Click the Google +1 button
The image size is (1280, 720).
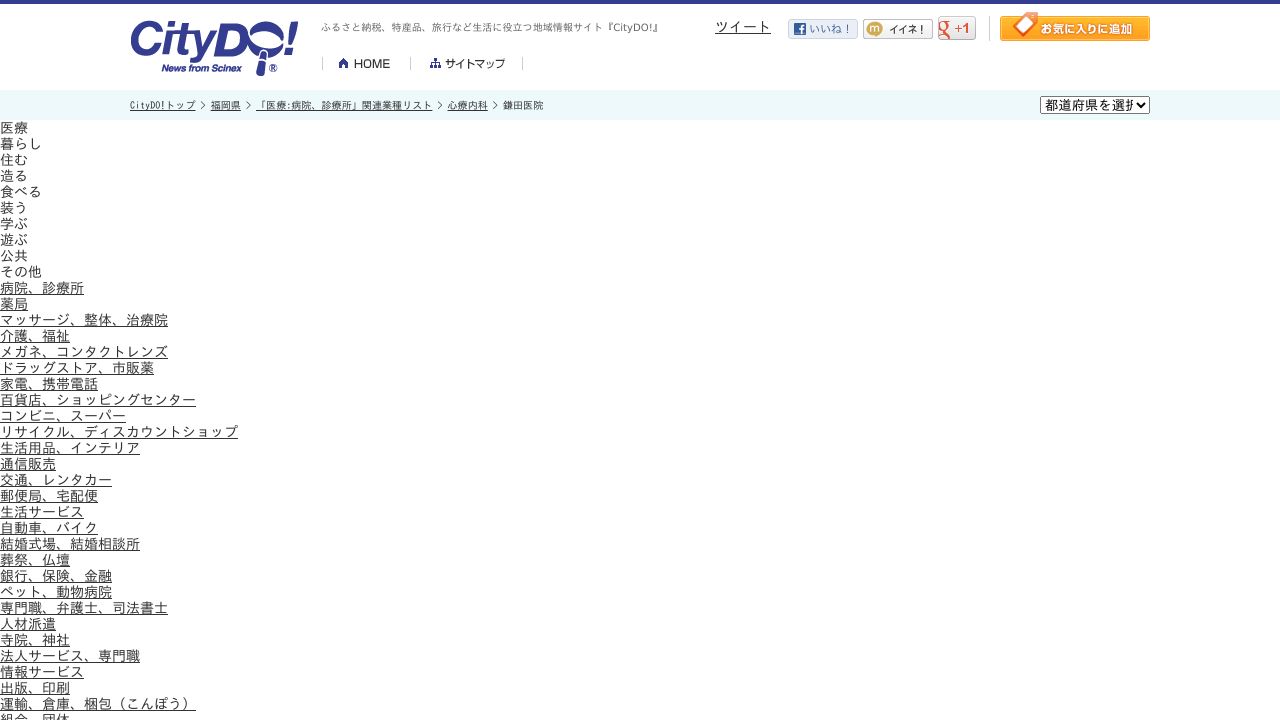coord(956,29)
